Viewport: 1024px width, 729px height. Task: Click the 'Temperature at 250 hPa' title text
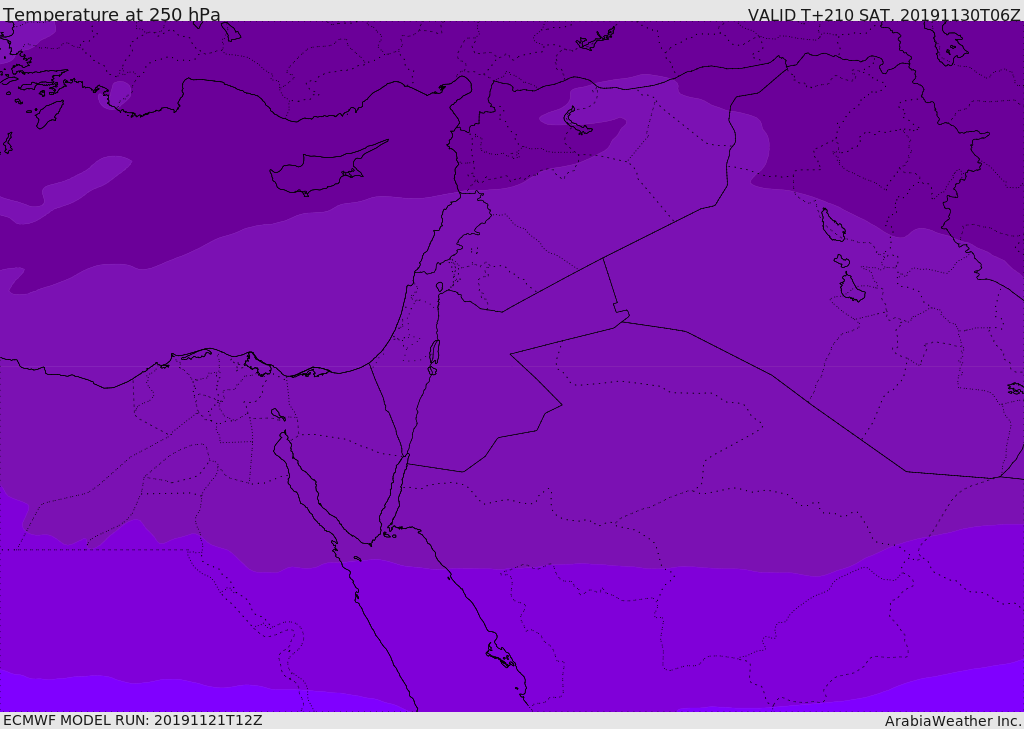(112, 14)
